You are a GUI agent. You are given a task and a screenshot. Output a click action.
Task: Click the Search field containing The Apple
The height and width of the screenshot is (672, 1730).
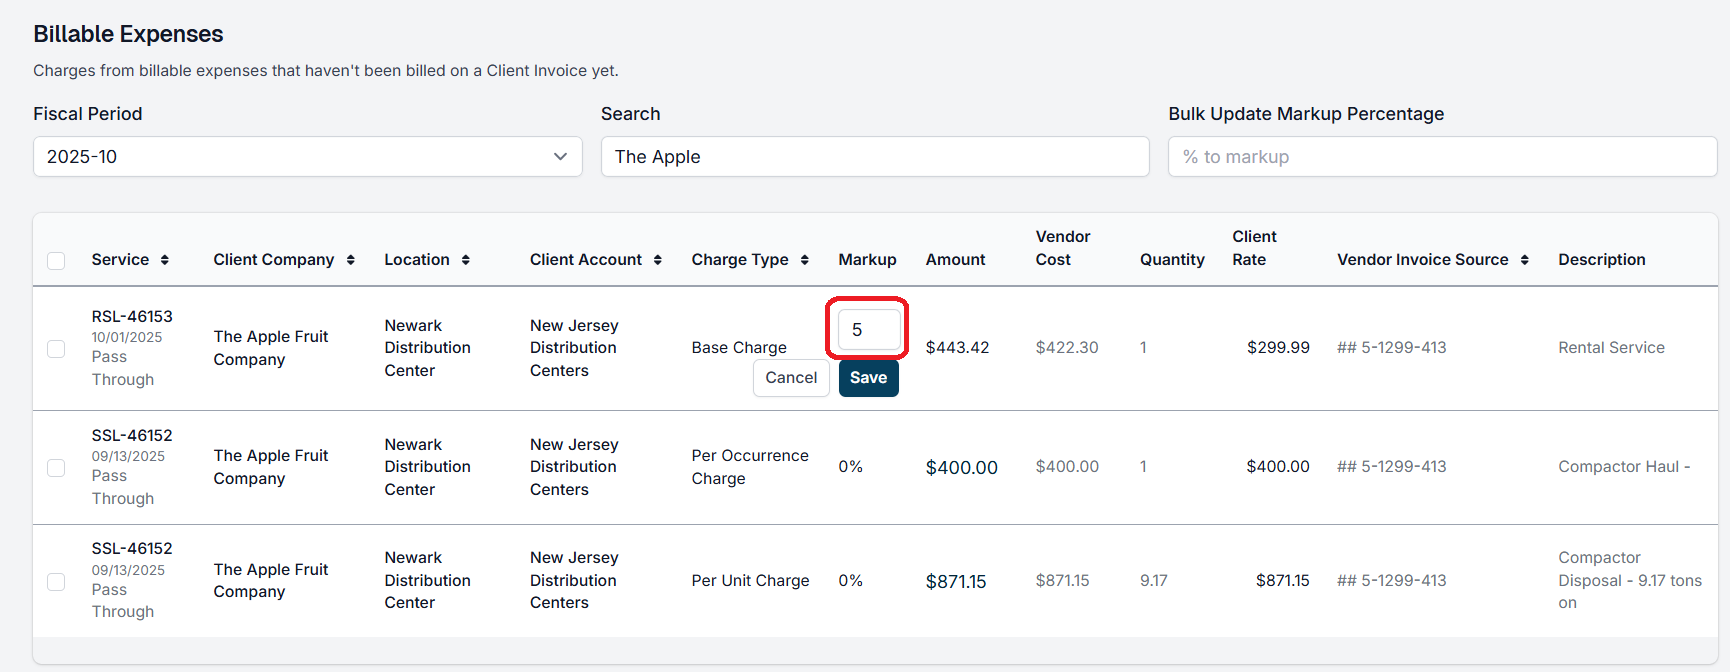tap(874, 157)
